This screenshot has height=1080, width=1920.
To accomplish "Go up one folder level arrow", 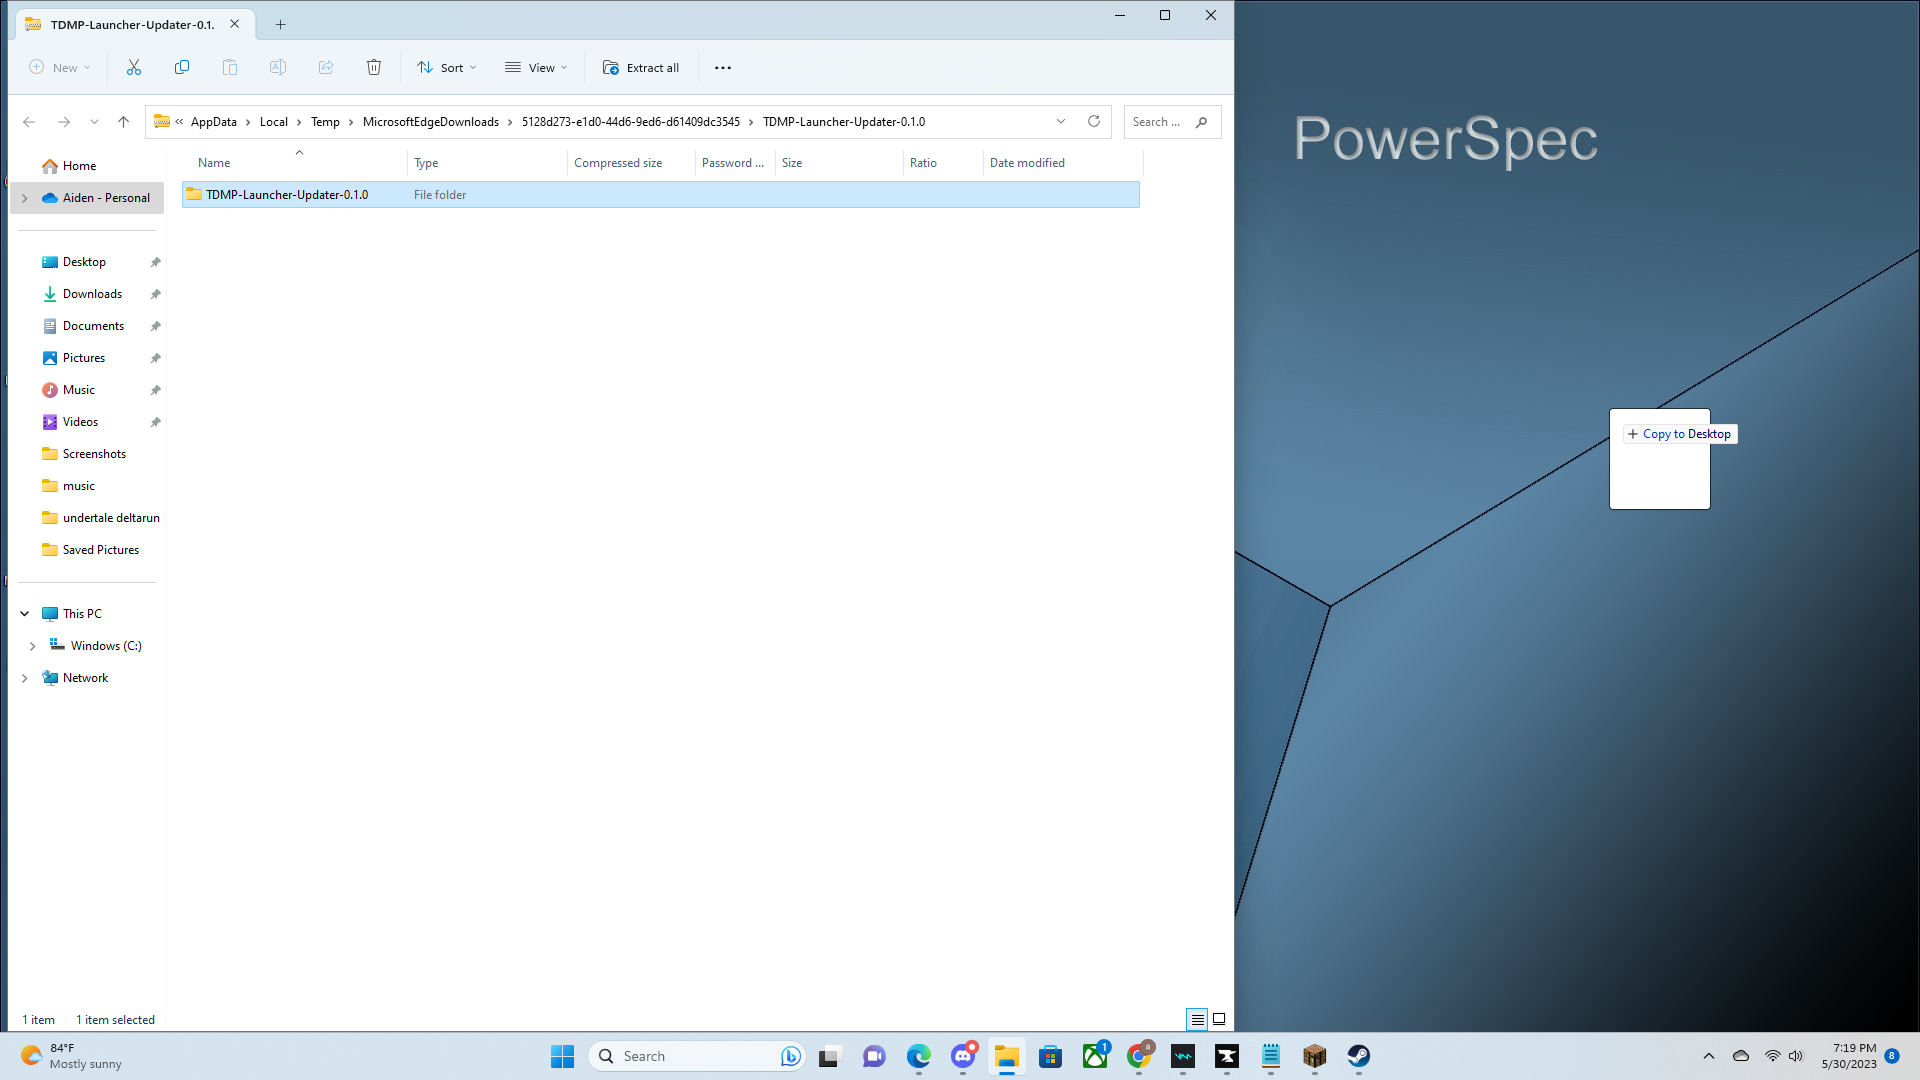I will click(124, 122).
